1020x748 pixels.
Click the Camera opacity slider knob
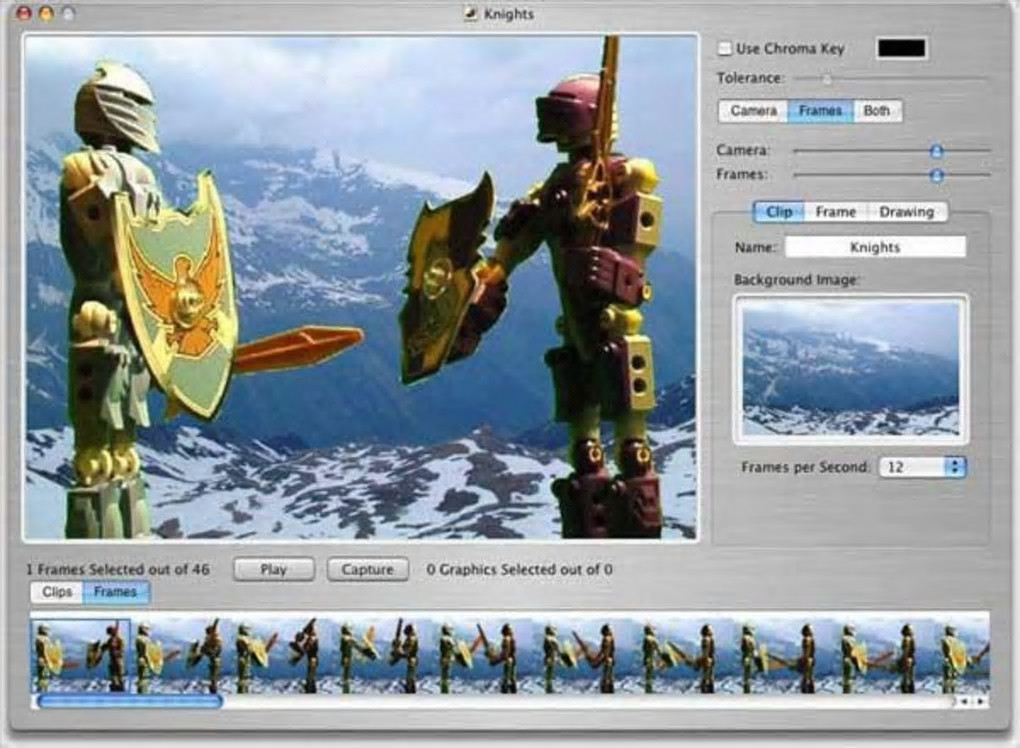click(936, 151)
